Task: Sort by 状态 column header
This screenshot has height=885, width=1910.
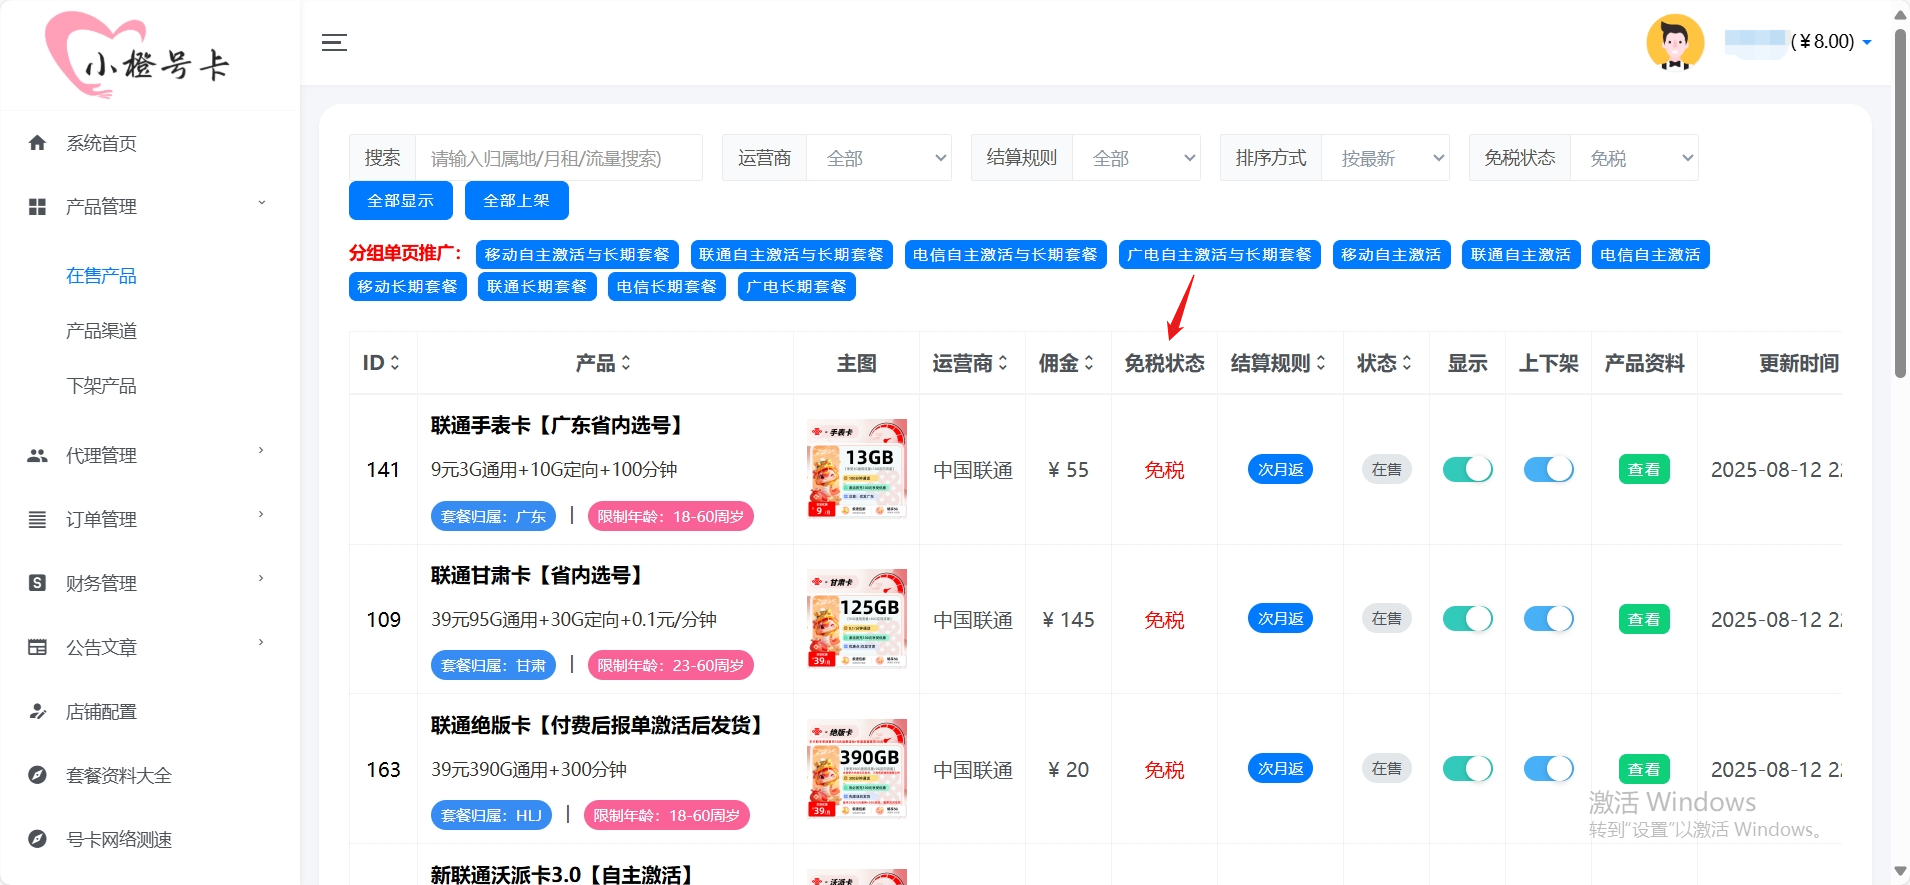Action: coord(1385,363)
